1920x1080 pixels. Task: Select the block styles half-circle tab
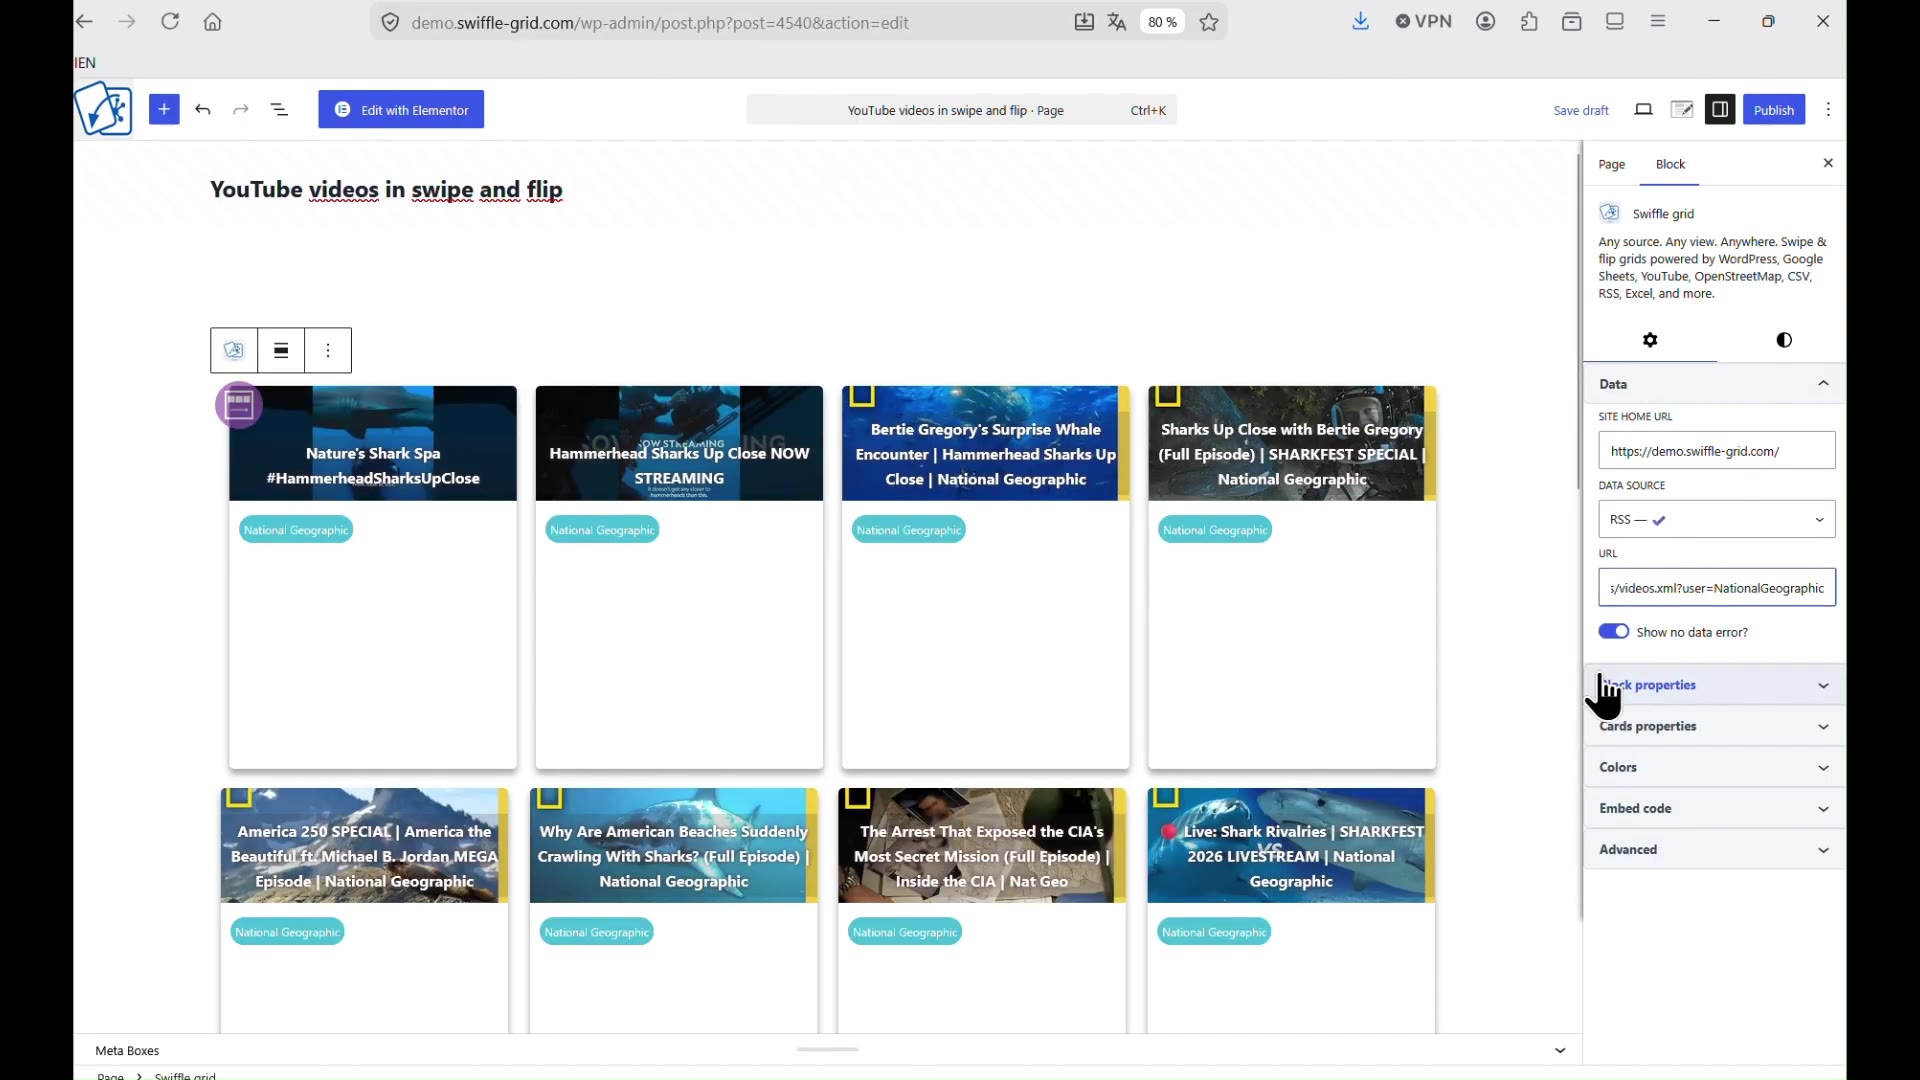pos(1784,341)
